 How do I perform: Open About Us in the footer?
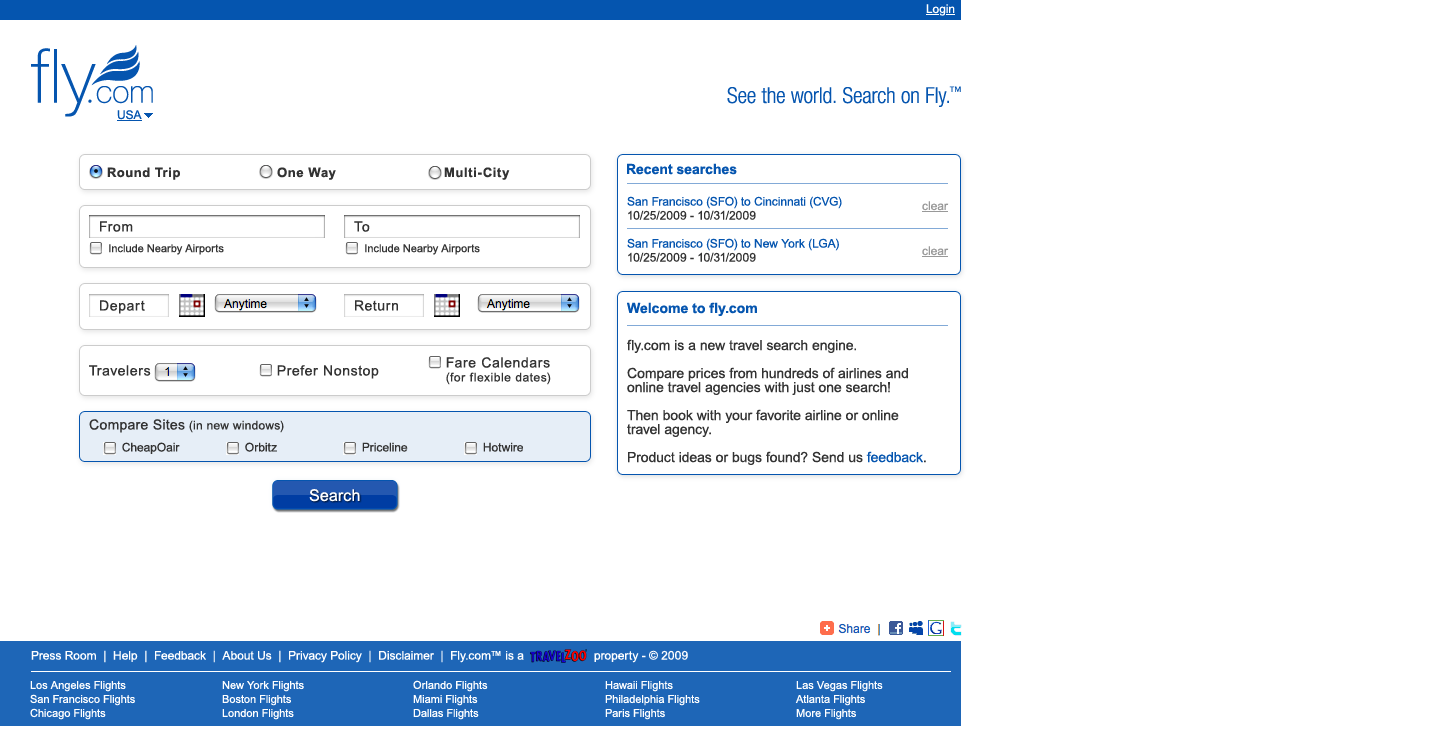coord(247,656)
